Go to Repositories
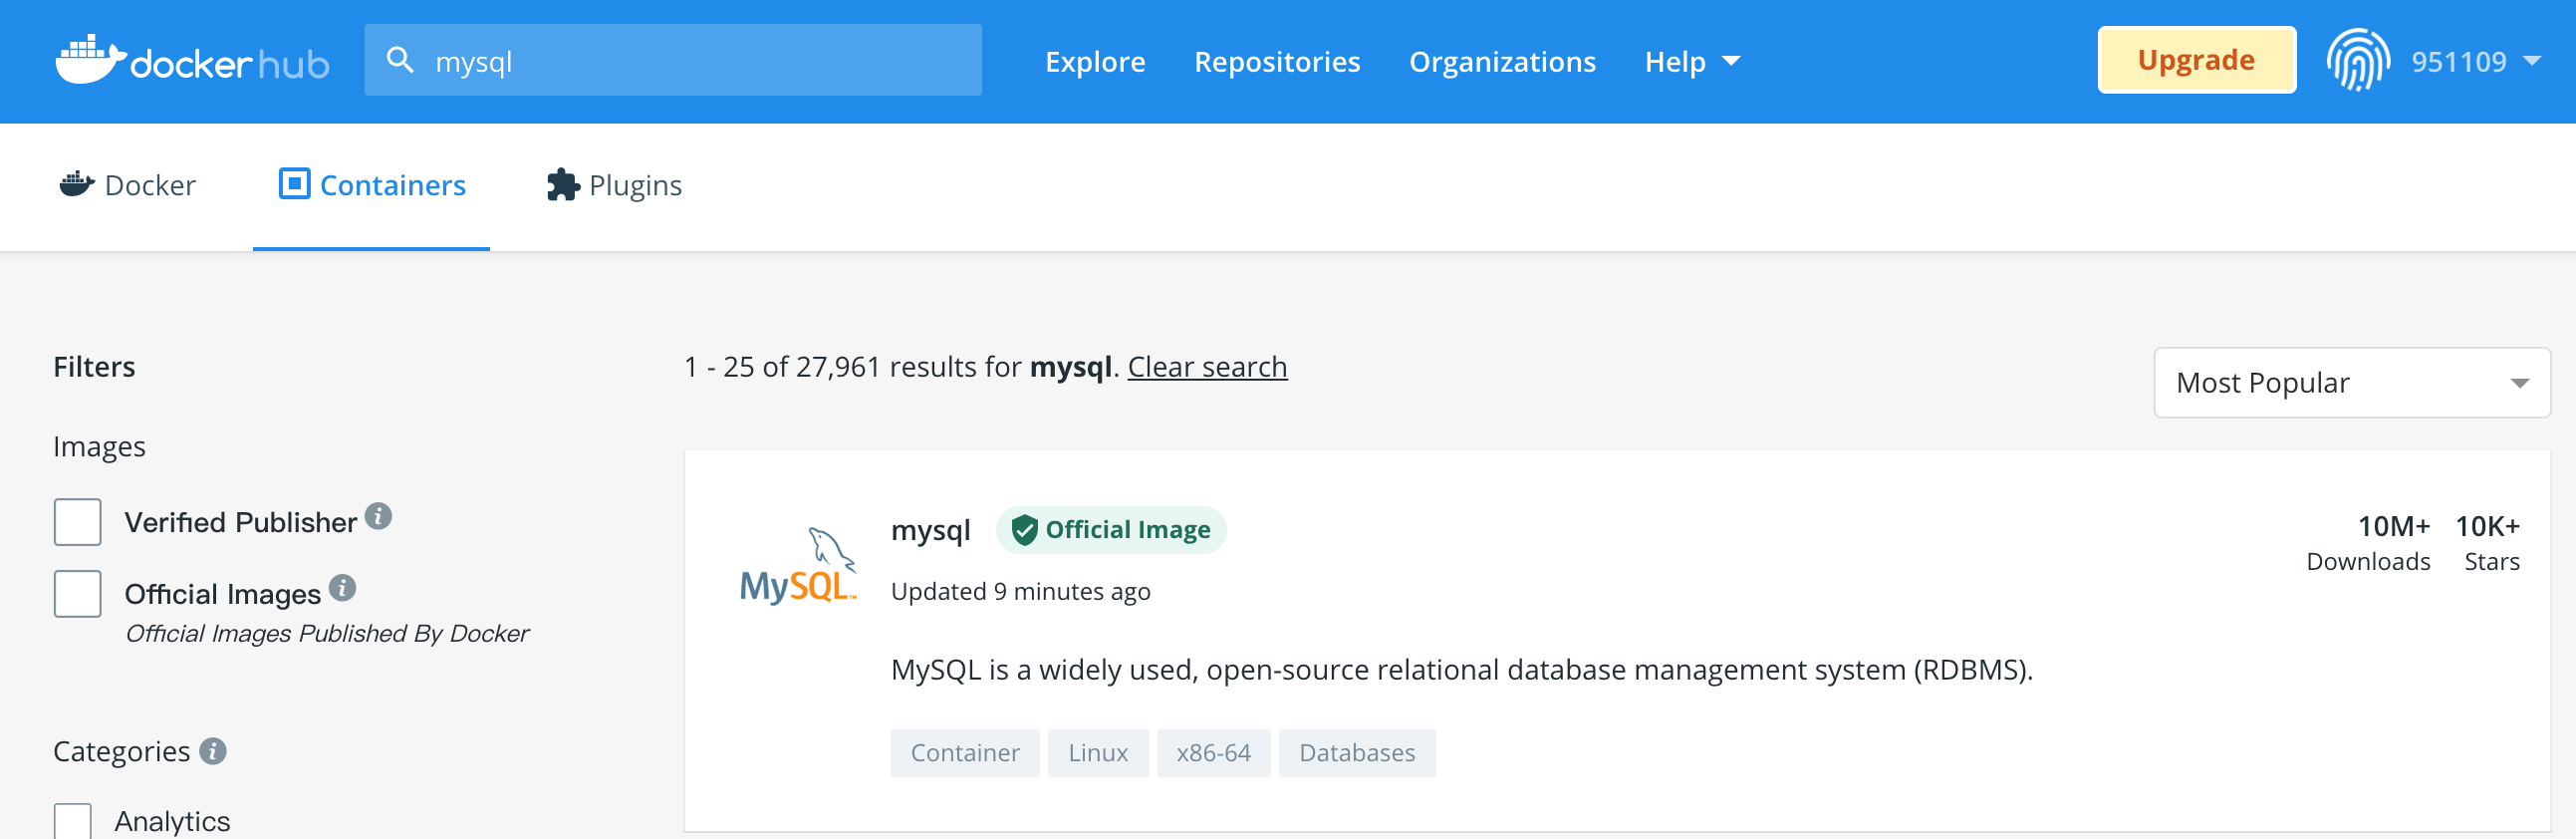 point(1277,62)
